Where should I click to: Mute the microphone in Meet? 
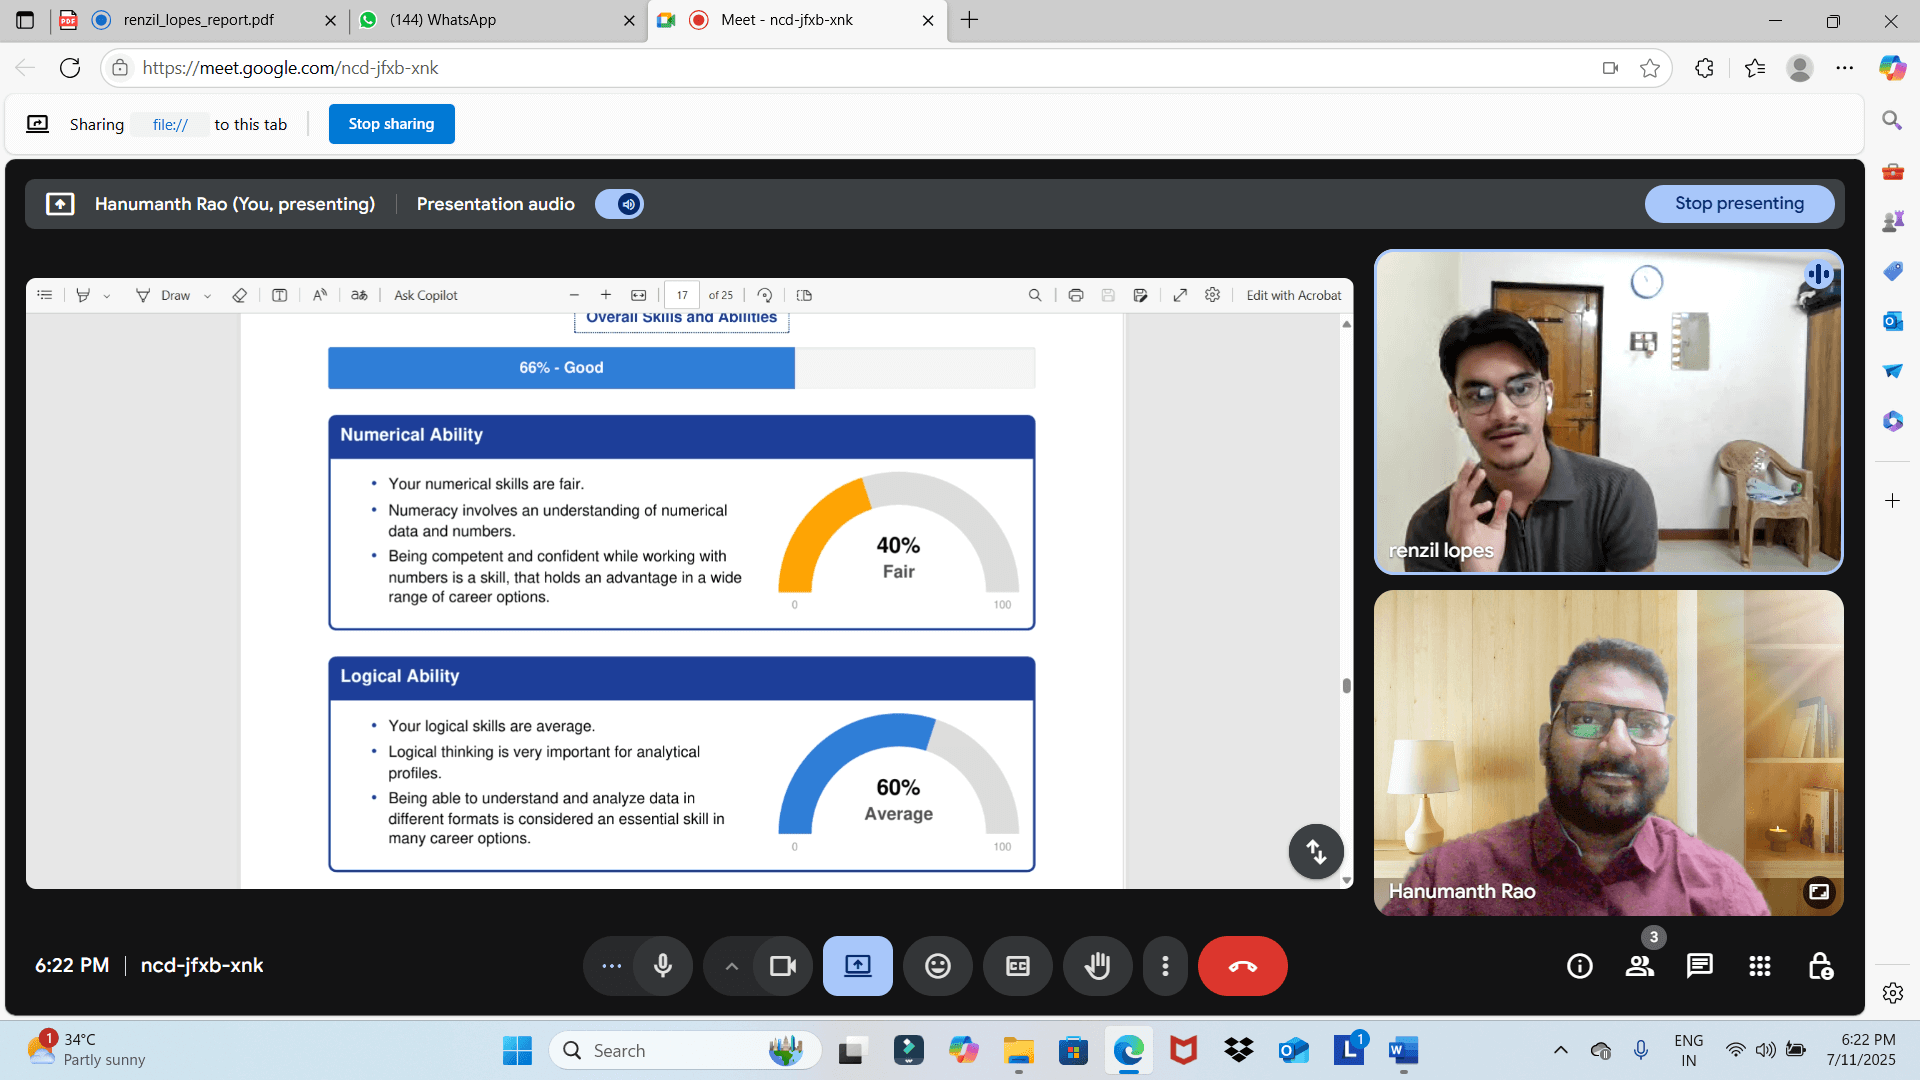(662, 966)
